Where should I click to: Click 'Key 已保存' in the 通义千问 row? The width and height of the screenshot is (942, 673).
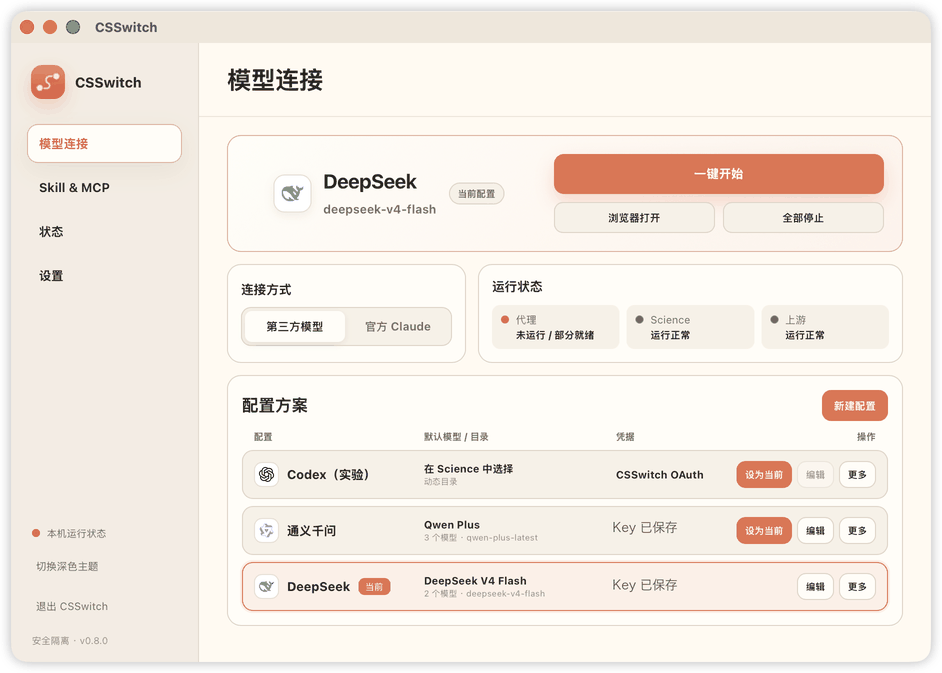tap(645, 528)
